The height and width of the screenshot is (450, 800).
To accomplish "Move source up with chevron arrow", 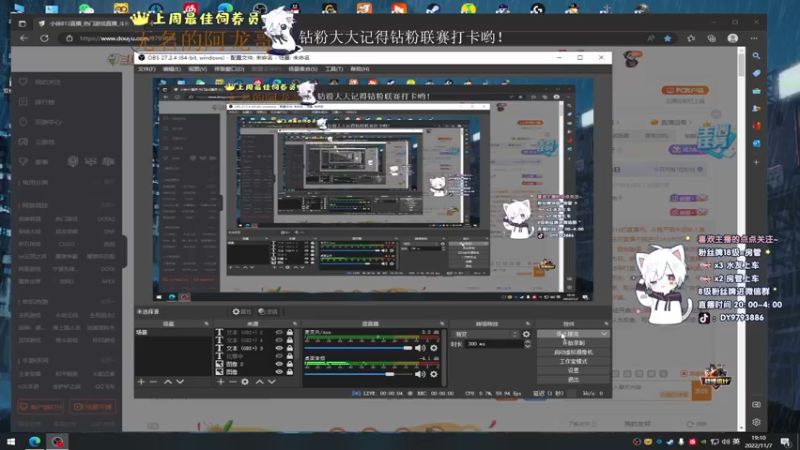I will (x=260, y=382).
